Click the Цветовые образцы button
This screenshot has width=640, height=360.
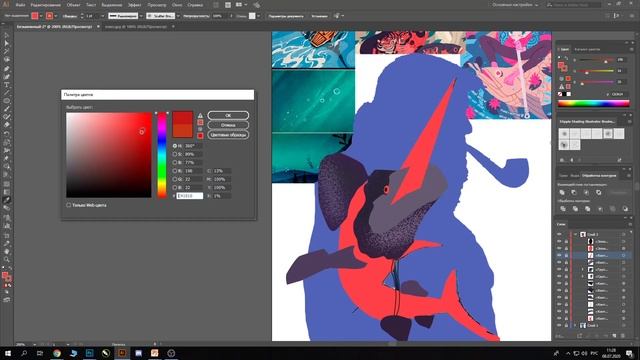pyautogui.click(x=228, y=134)
